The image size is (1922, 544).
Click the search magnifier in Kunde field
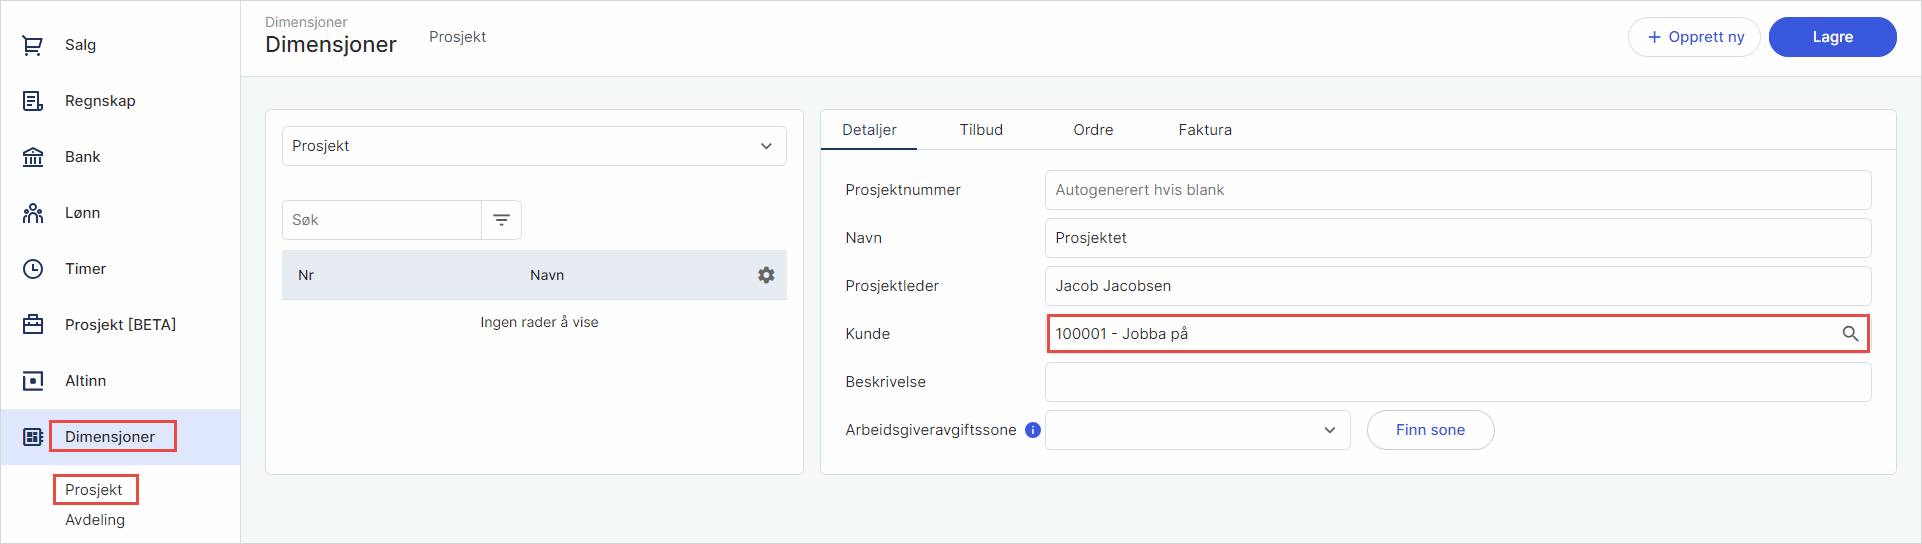[x=1850, y=334]
